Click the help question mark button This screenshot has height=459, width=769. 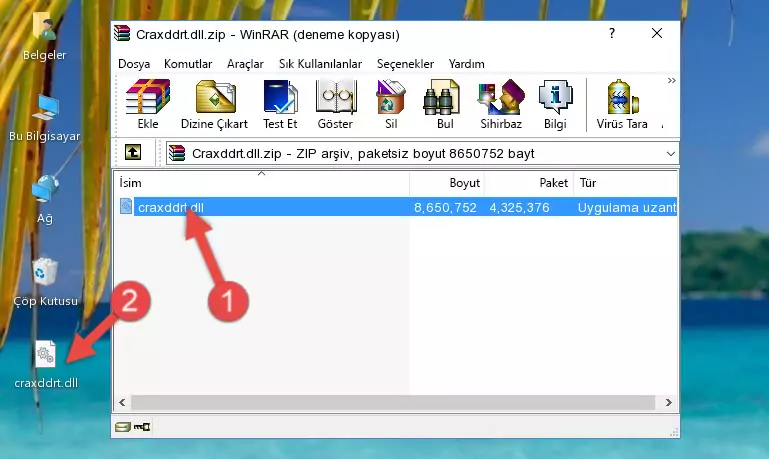click(x=612, y=33)
